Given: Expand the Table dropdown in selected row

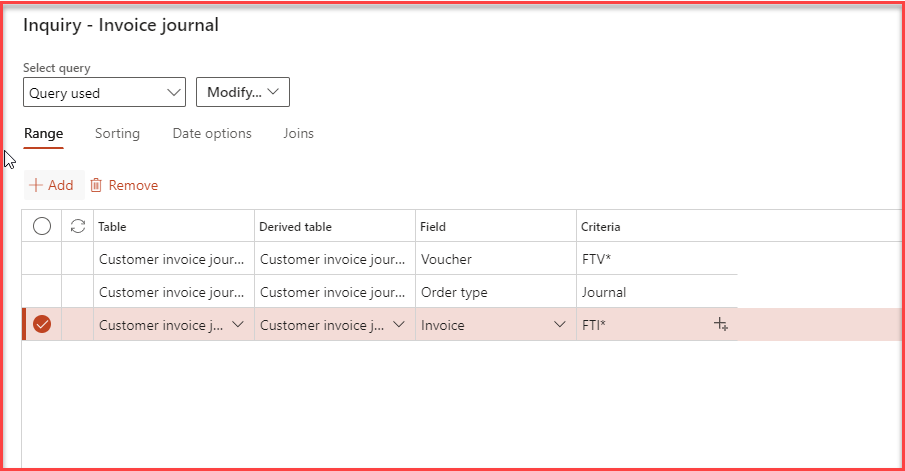Looking at the screenshot, I should point(237,324).
